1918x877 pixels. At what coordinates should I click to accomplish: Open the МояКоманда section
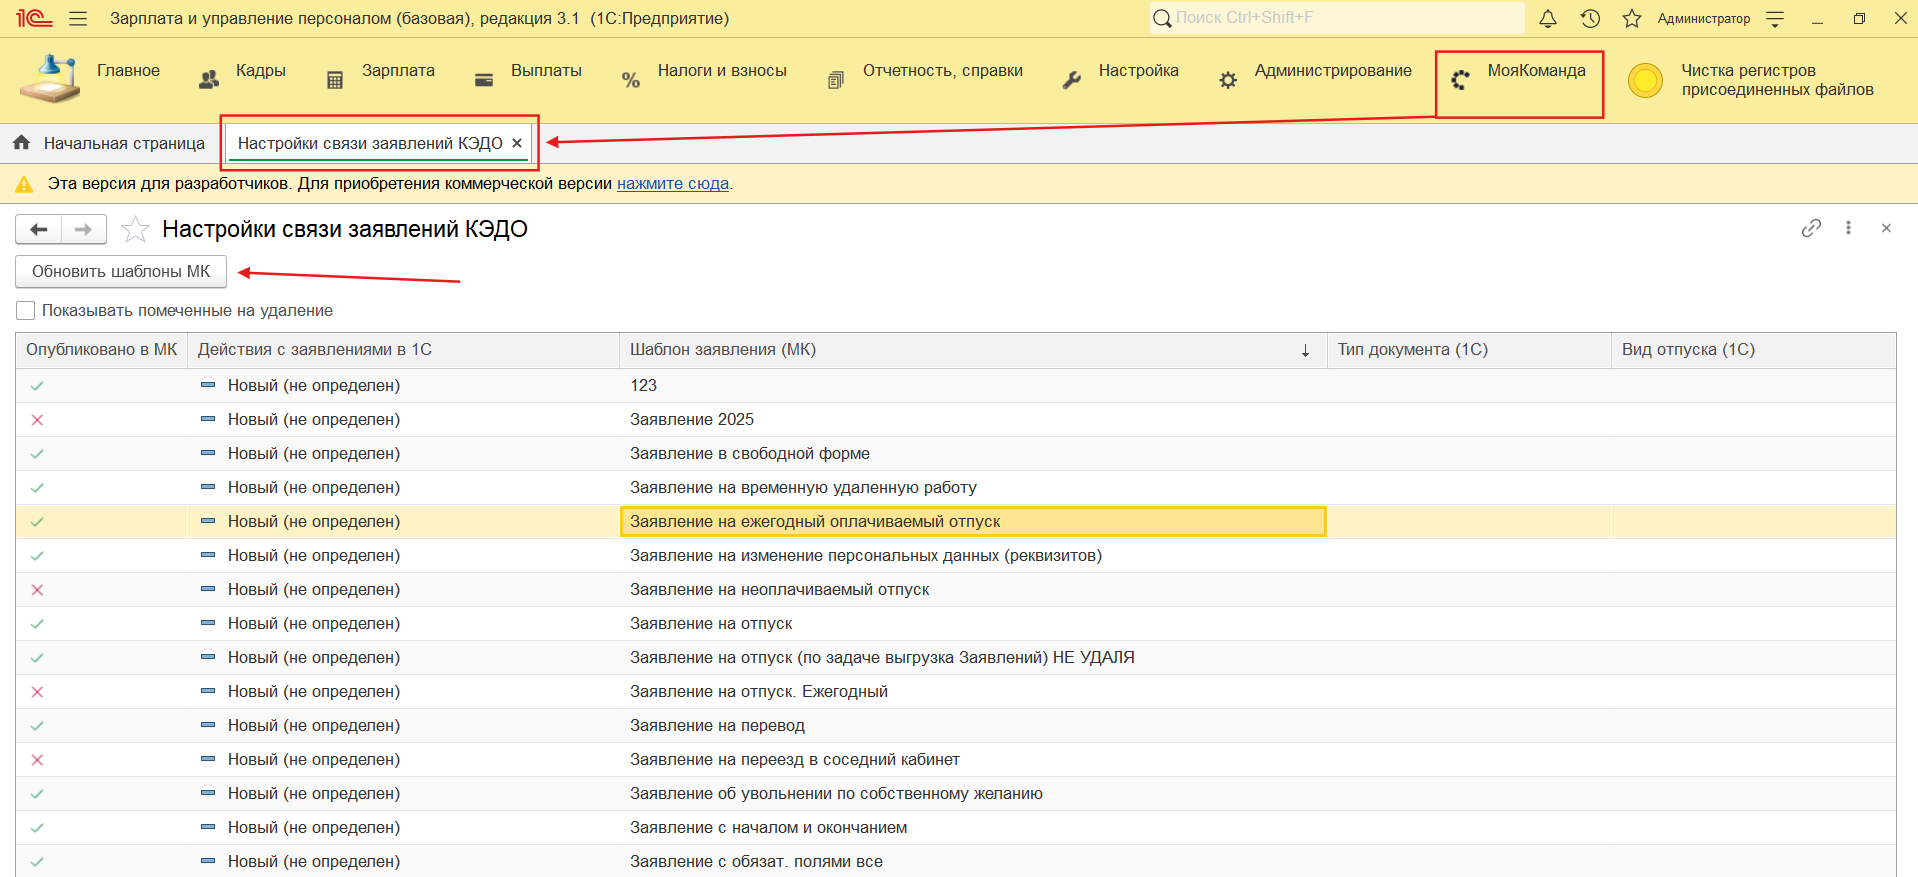[x=1520, y=72]
